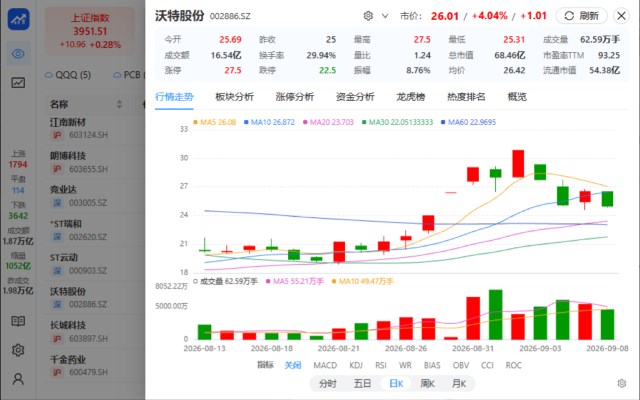640x400 pixels.
Task: Sort list by 名称 column arrows
Action: click(x=119, y=104)
